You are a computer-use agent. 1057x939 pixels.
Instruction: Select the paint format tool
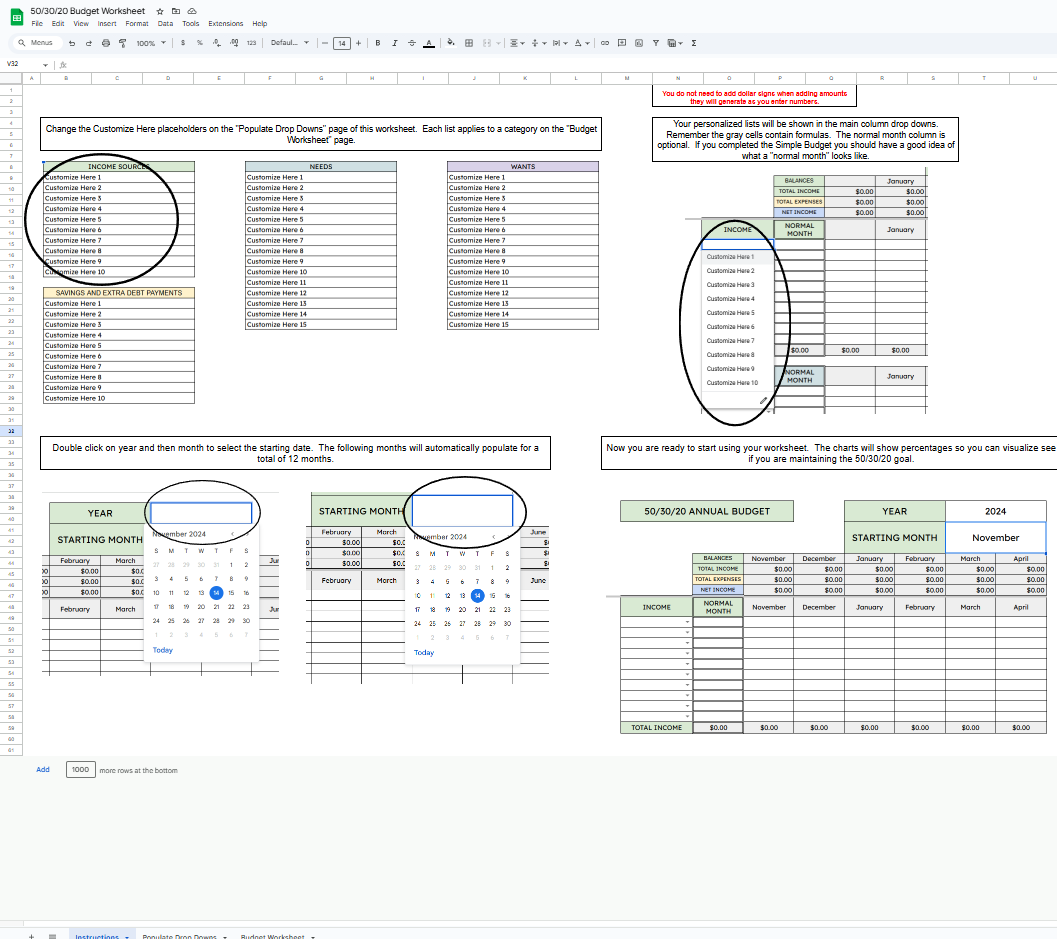pyautogui.click(x=122, y=43)
